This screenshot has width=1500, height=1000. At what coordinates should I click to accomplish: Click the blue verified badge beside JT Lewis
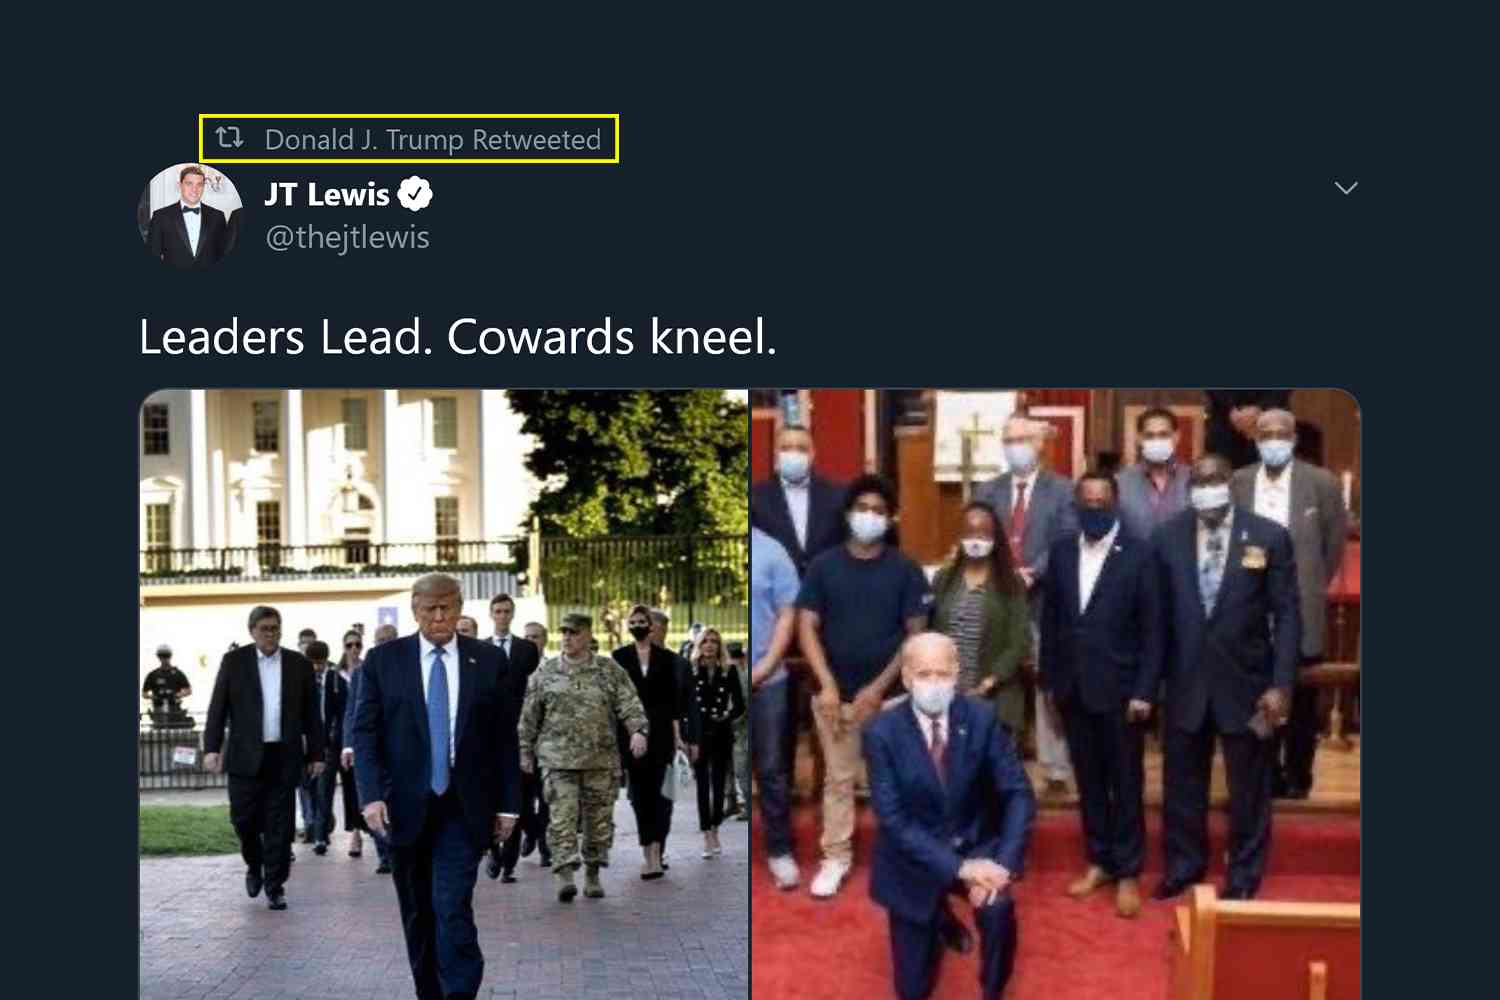415,194
